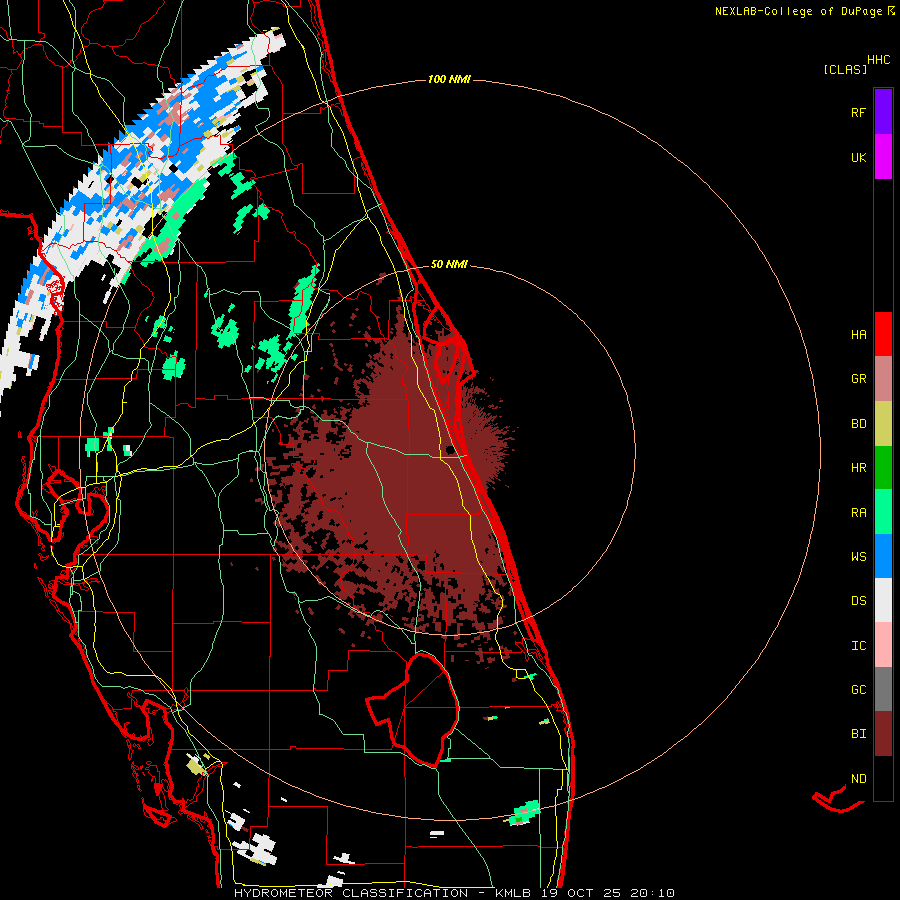Click the 100 NMI range ring label
900x900 pixels.
449,79
